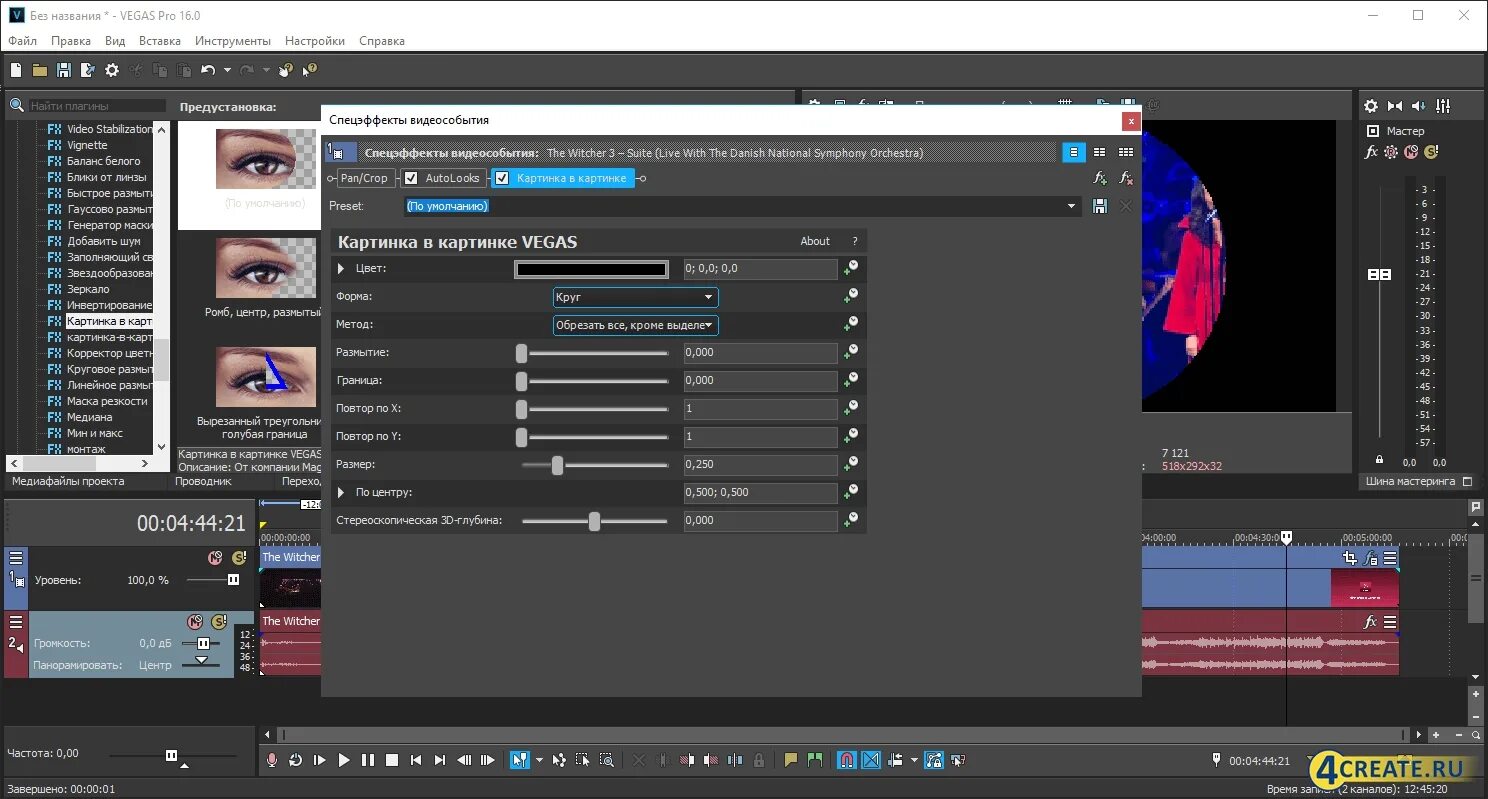1488x799 pixels.
Task: Remove the selected plug-in from the chain
Action: [x=1126, y=178]
